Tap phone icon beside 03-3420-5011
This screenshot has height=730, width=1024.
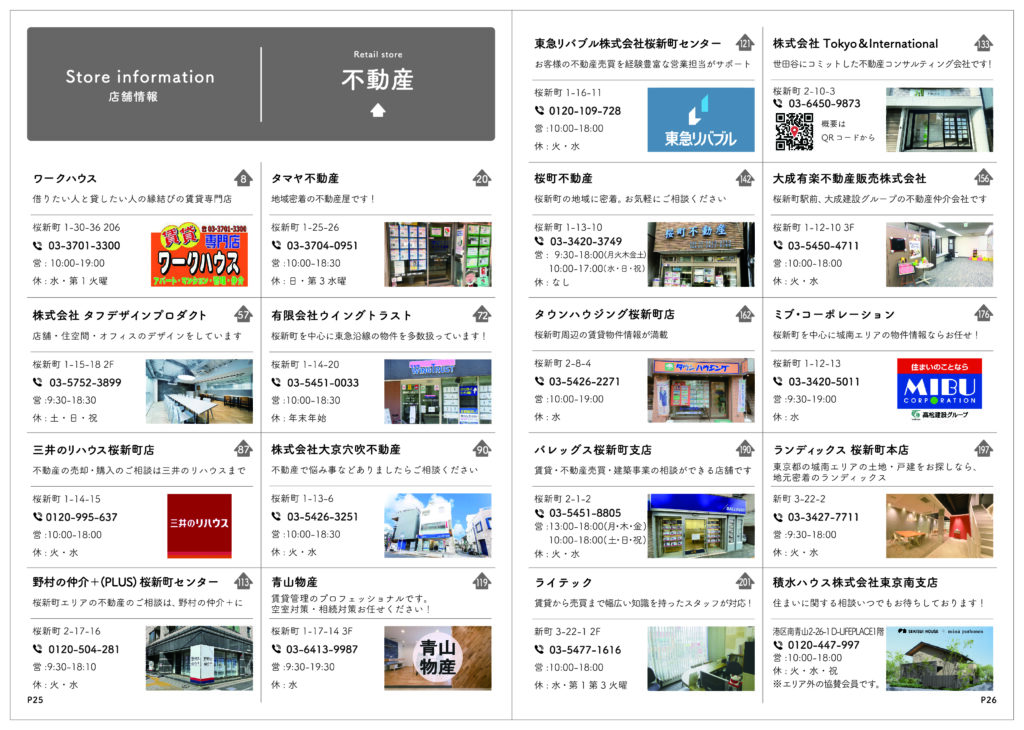[778, 381]
